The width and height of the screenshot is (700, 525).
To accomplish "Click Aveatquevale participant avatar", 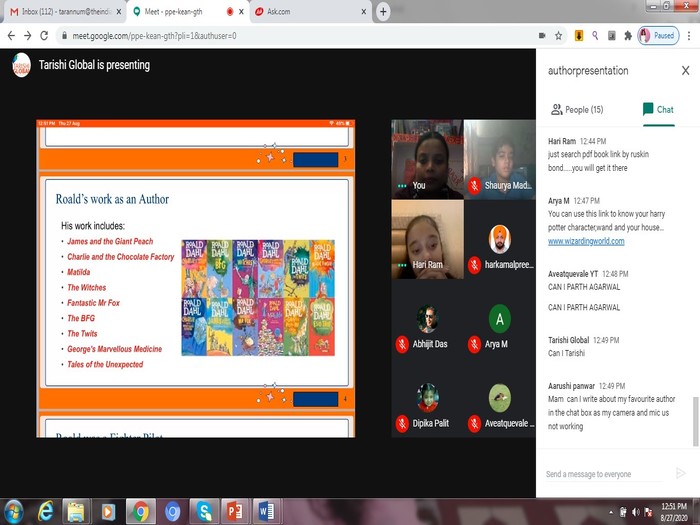I will 500,398.
